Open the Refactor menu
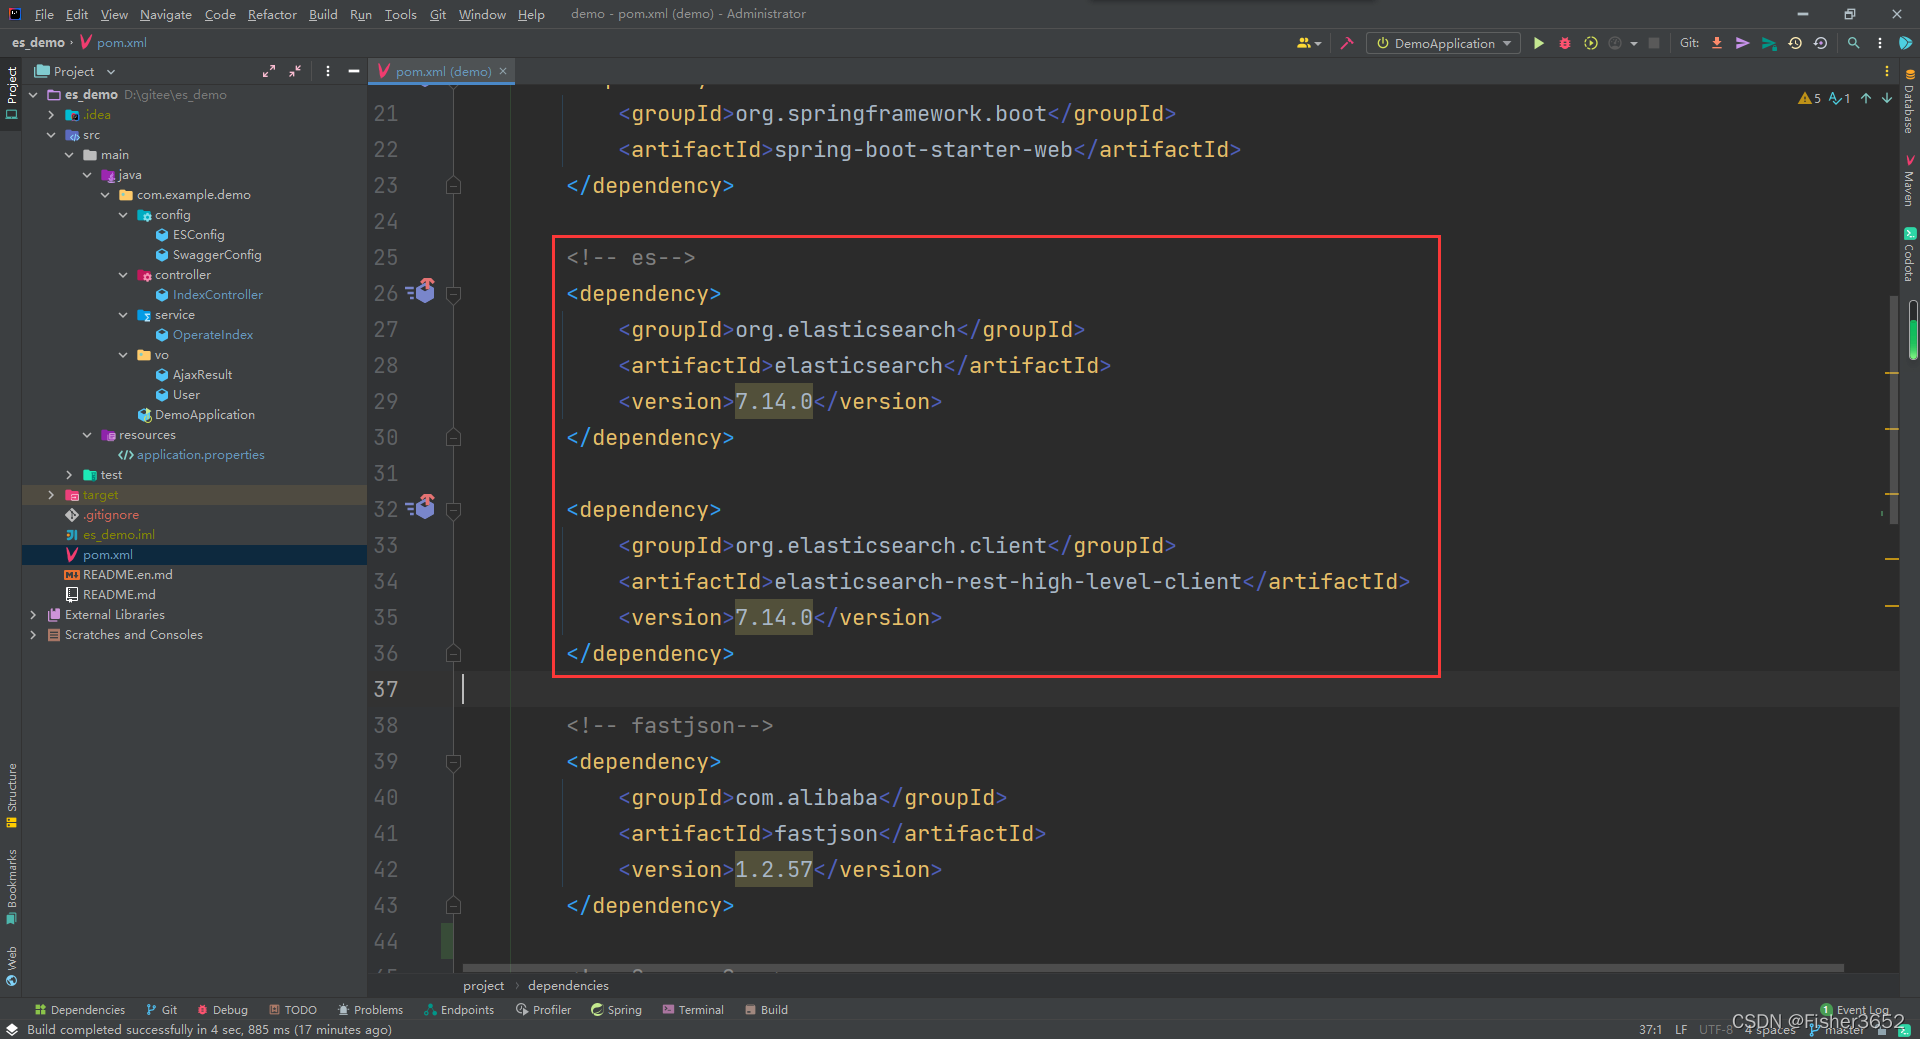Image resolution: width=1920 pixels, height=1039 pixels. pos(272,14)
